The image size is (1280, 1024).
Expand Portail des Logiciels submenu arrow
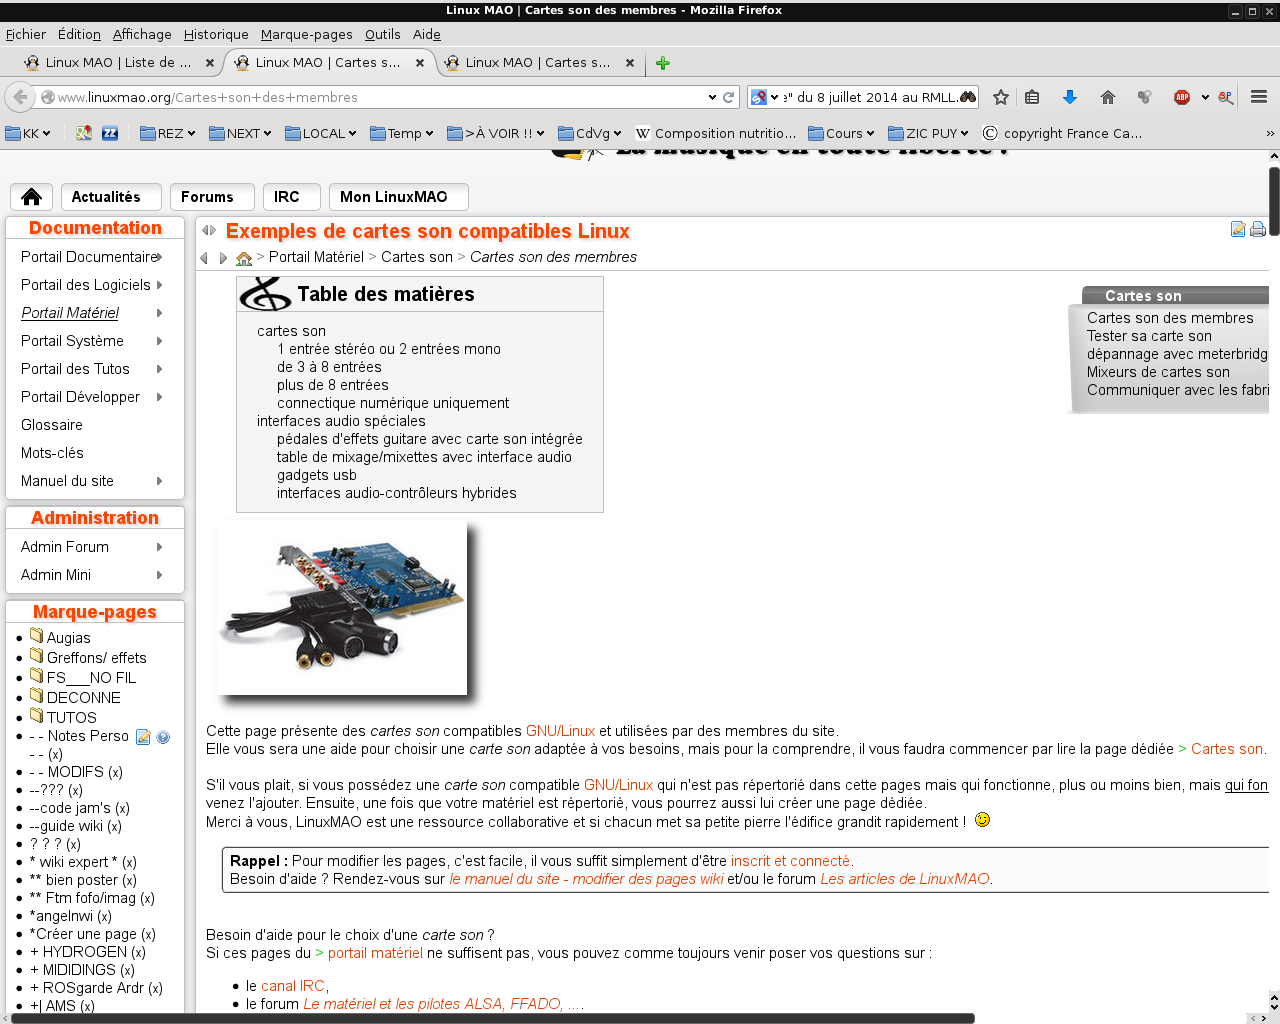[160, 285]
